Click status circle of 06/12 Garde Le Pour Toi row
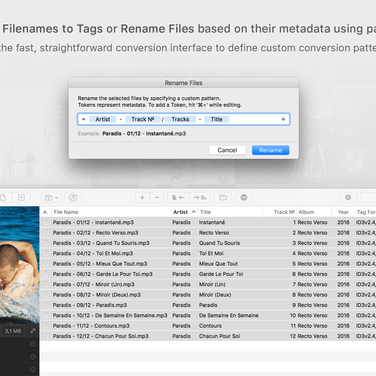Image resolution: width=376 pixels, height=376 pixels. (x=46, y=274)
